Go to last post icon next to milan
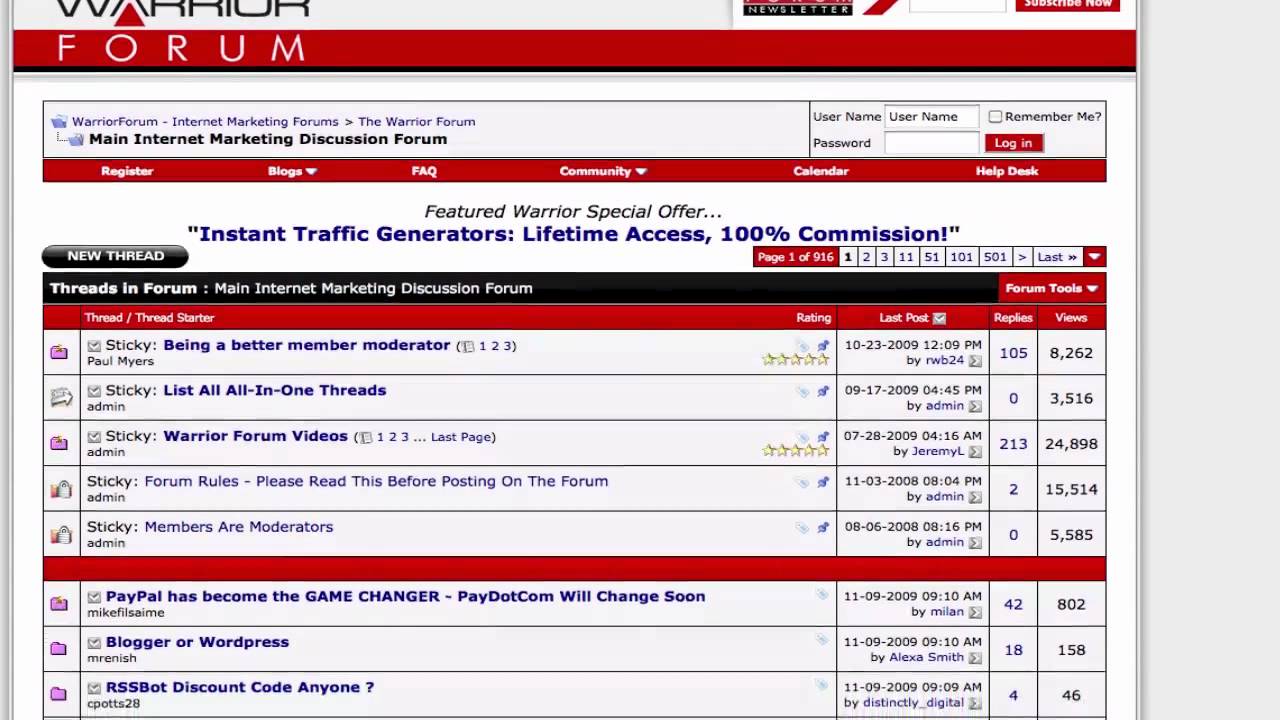This screenshot has height=720, width=1280. [975, 612]
